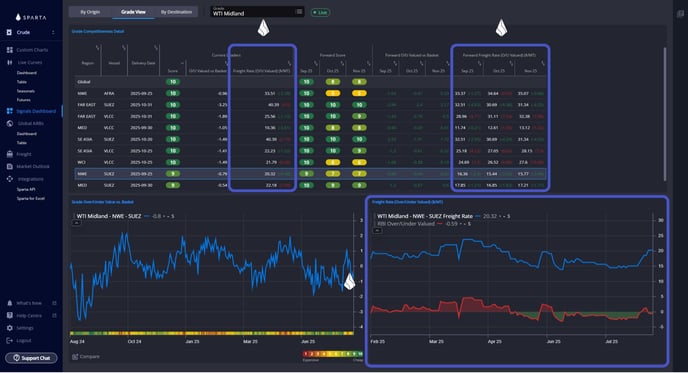Select the WCI VLCC row
Screen dimensions: 688x373
coord(310,162)
